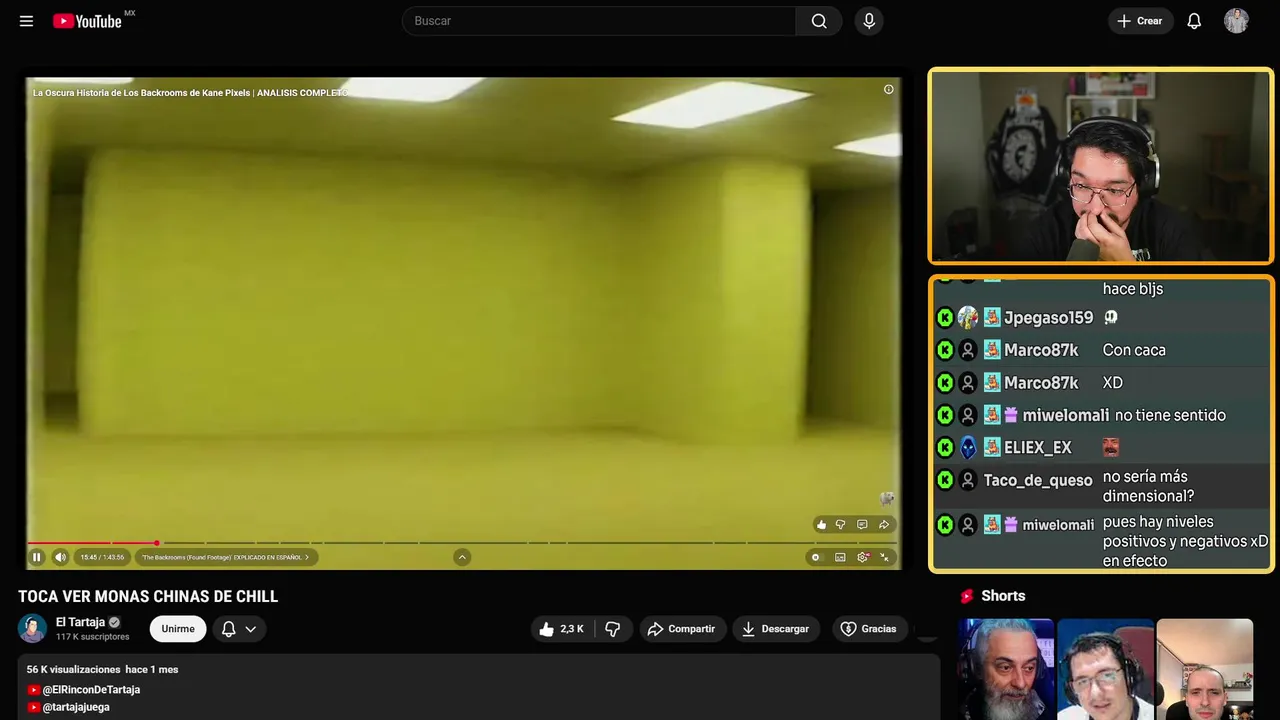This screenshot has height=720, width=1280.
Task: Expand the video description box
Action: [x=479, y=687]
